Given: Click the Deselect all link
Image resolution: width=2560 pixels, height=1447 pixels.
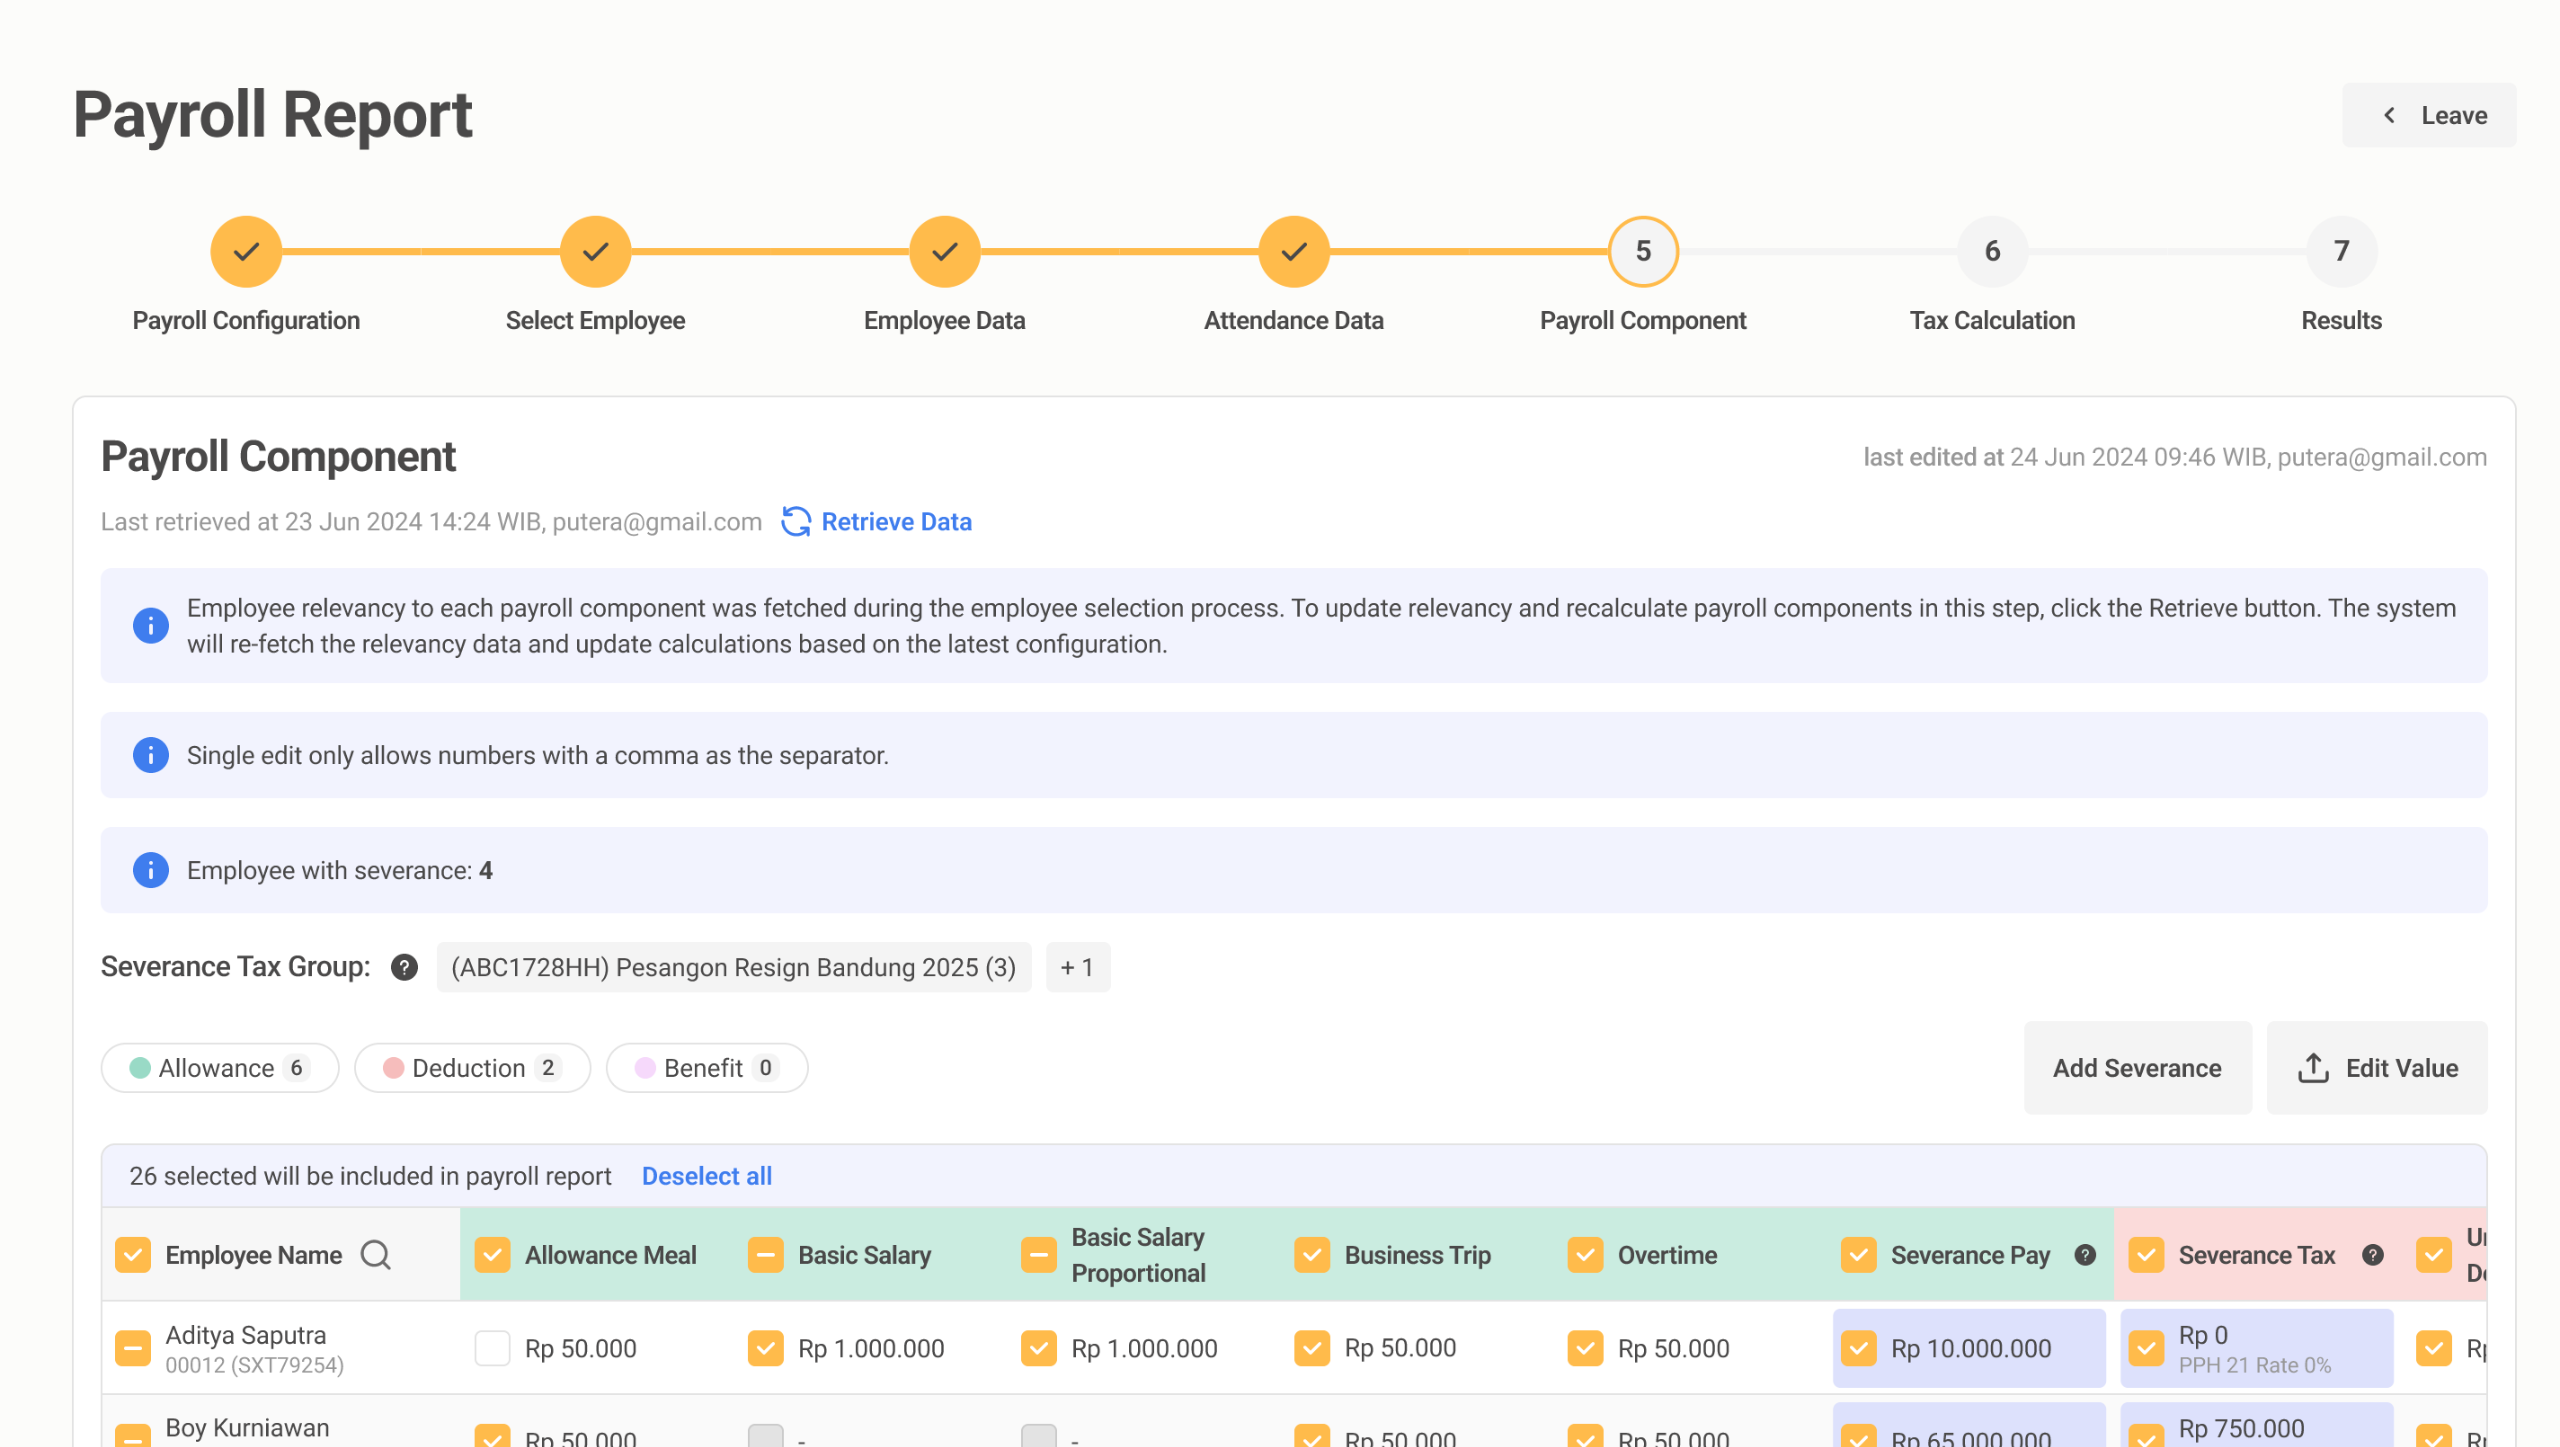Looking at the screenshot, I should pos(706,1176).
